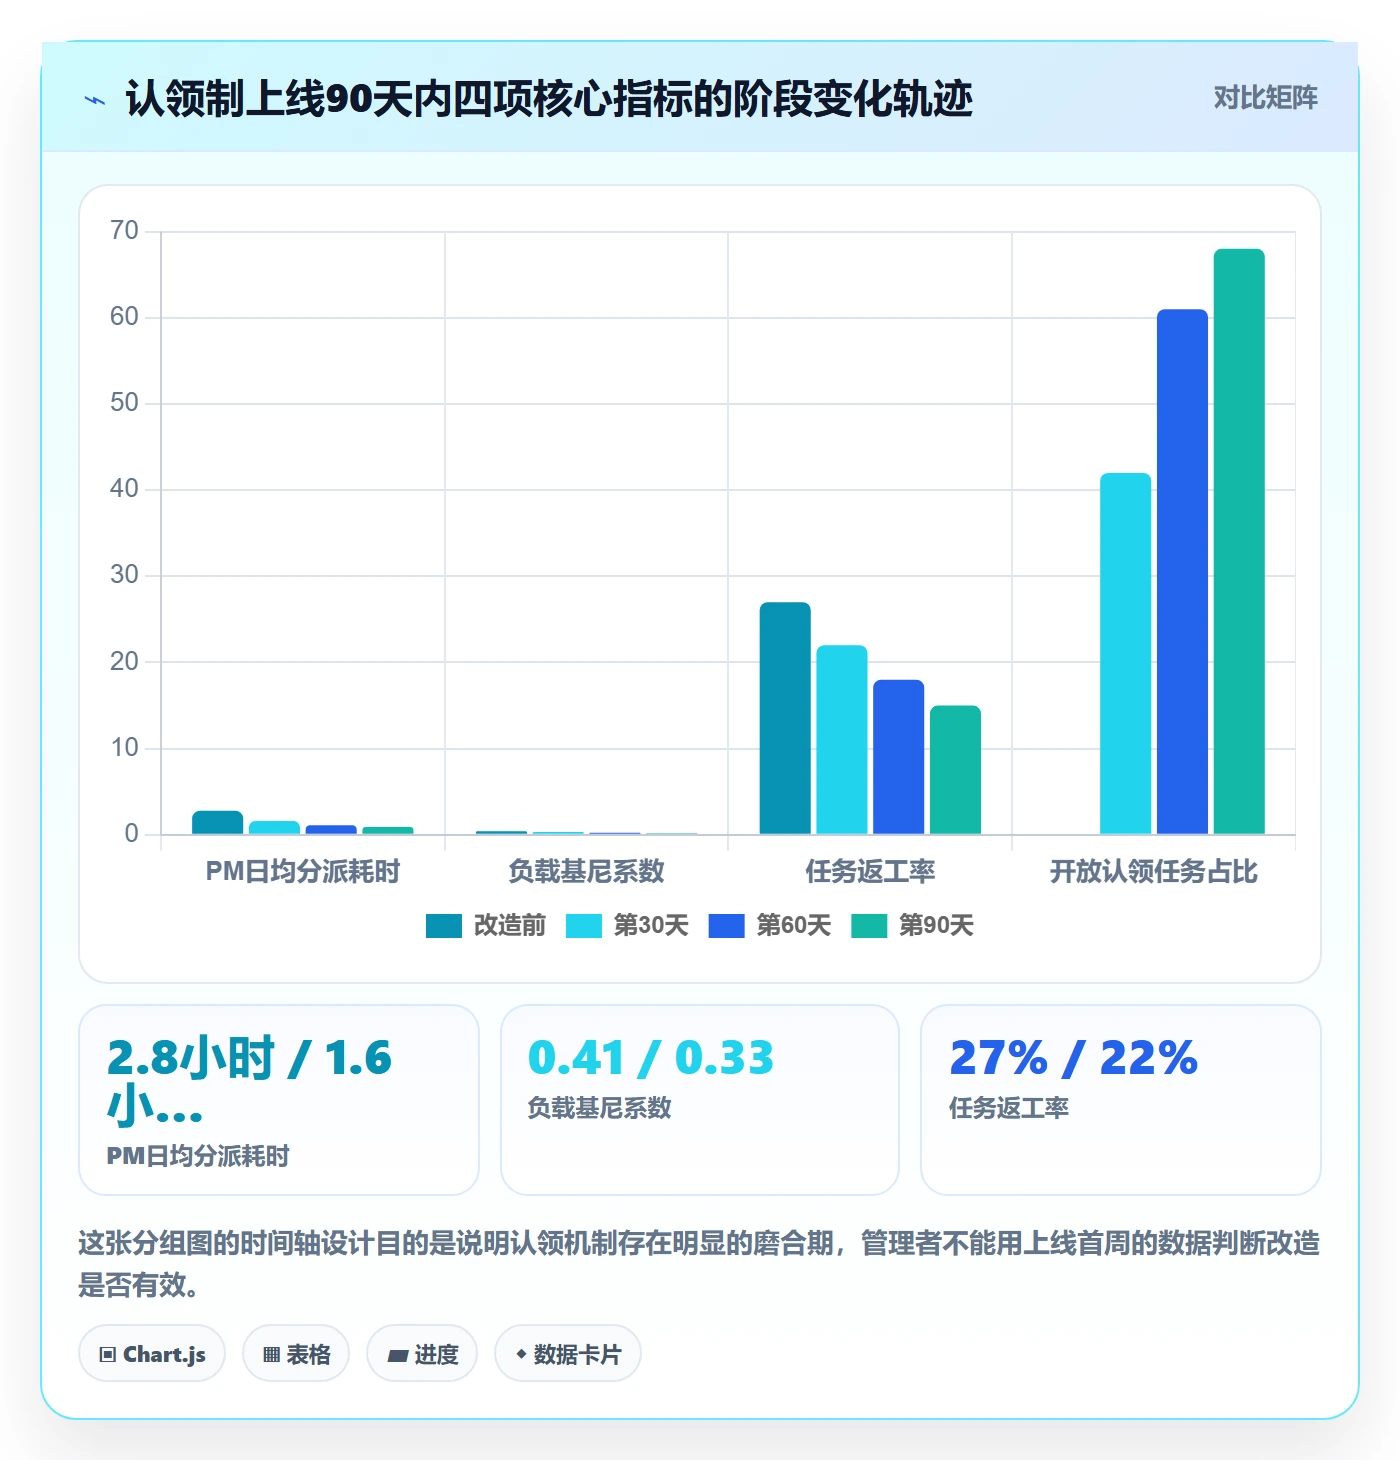Click the 0.41 / 0.33 stat value
Screen dimensions: 1400x1460
(651, 1058)
